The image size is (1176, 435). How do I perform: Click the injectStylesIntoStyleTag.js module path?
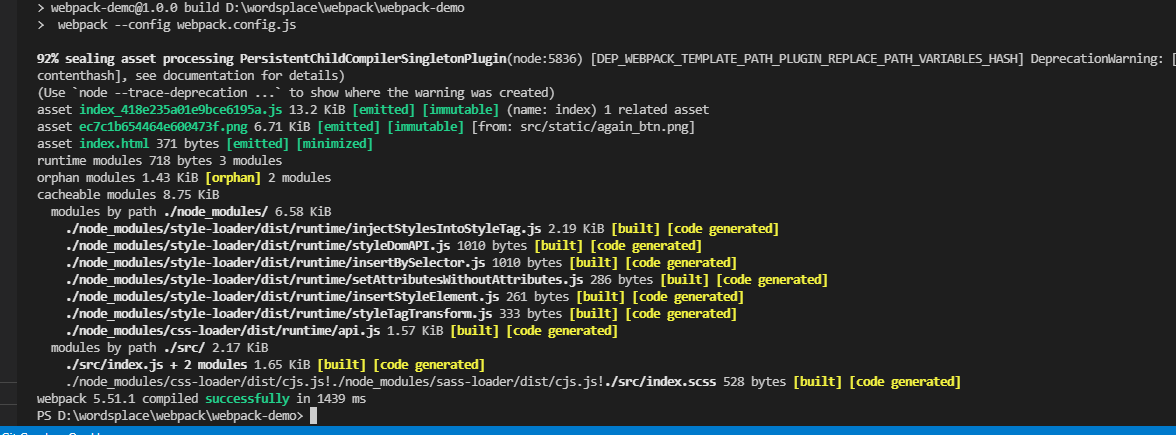tap(304, 229)
